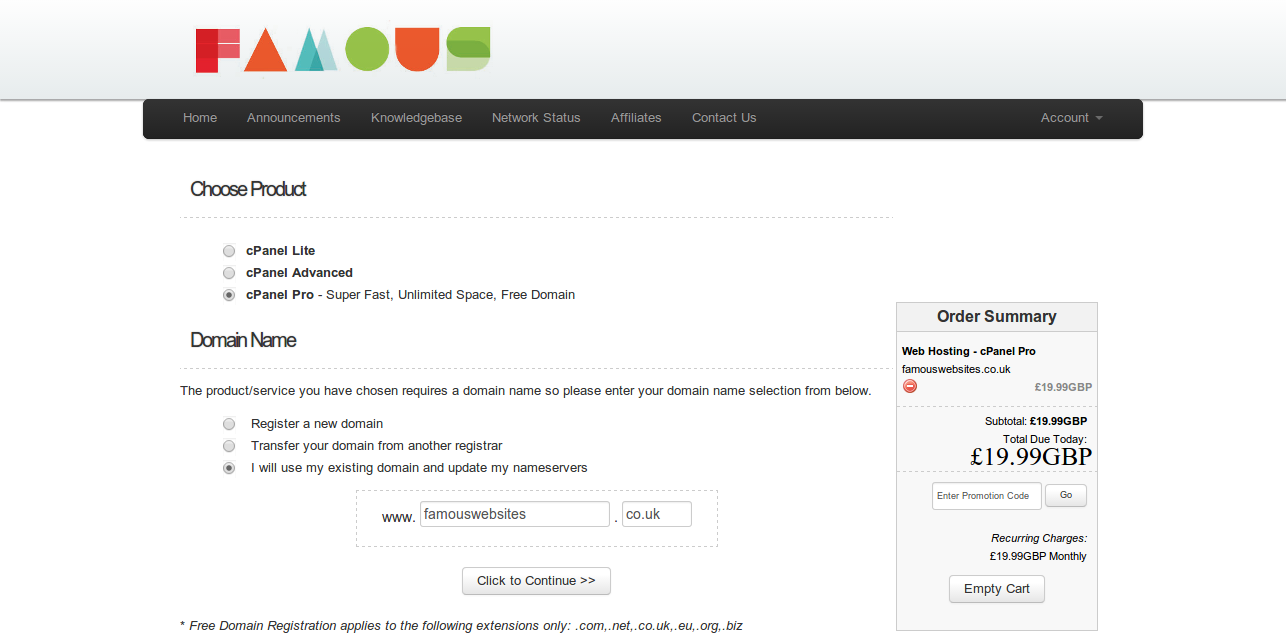Click the famouswebsites domain name field
Screen dimensions: 1286x644
tap(514, 513)
